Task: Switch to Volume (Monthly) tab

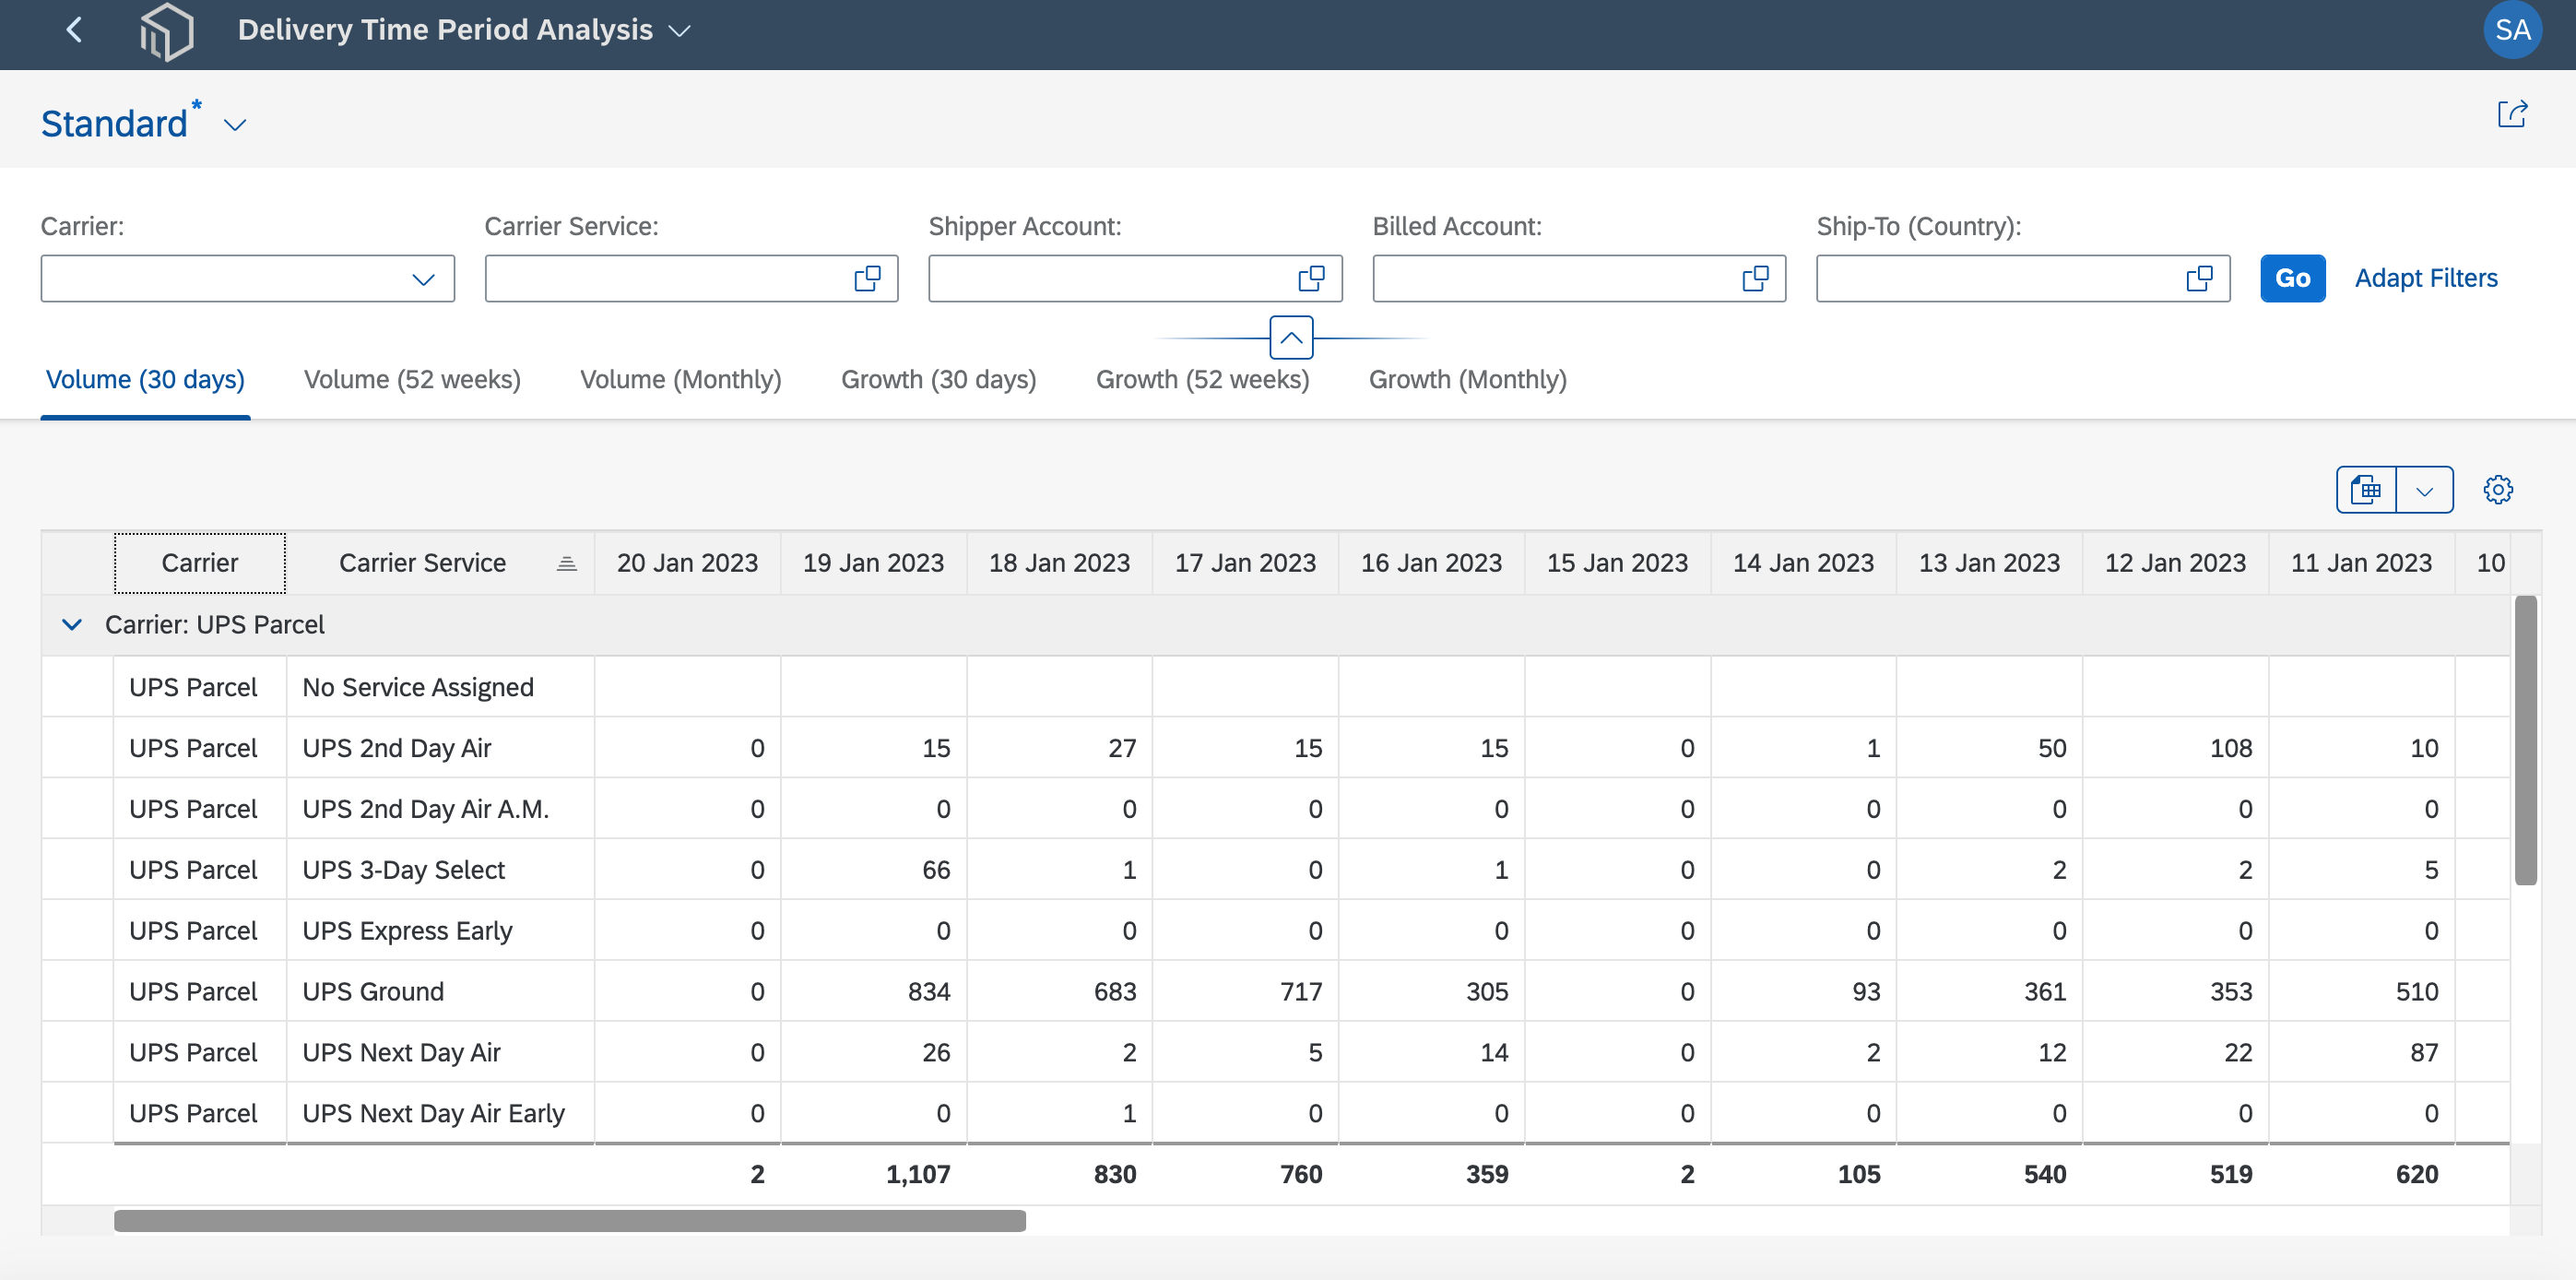Action: click(680, 380)
